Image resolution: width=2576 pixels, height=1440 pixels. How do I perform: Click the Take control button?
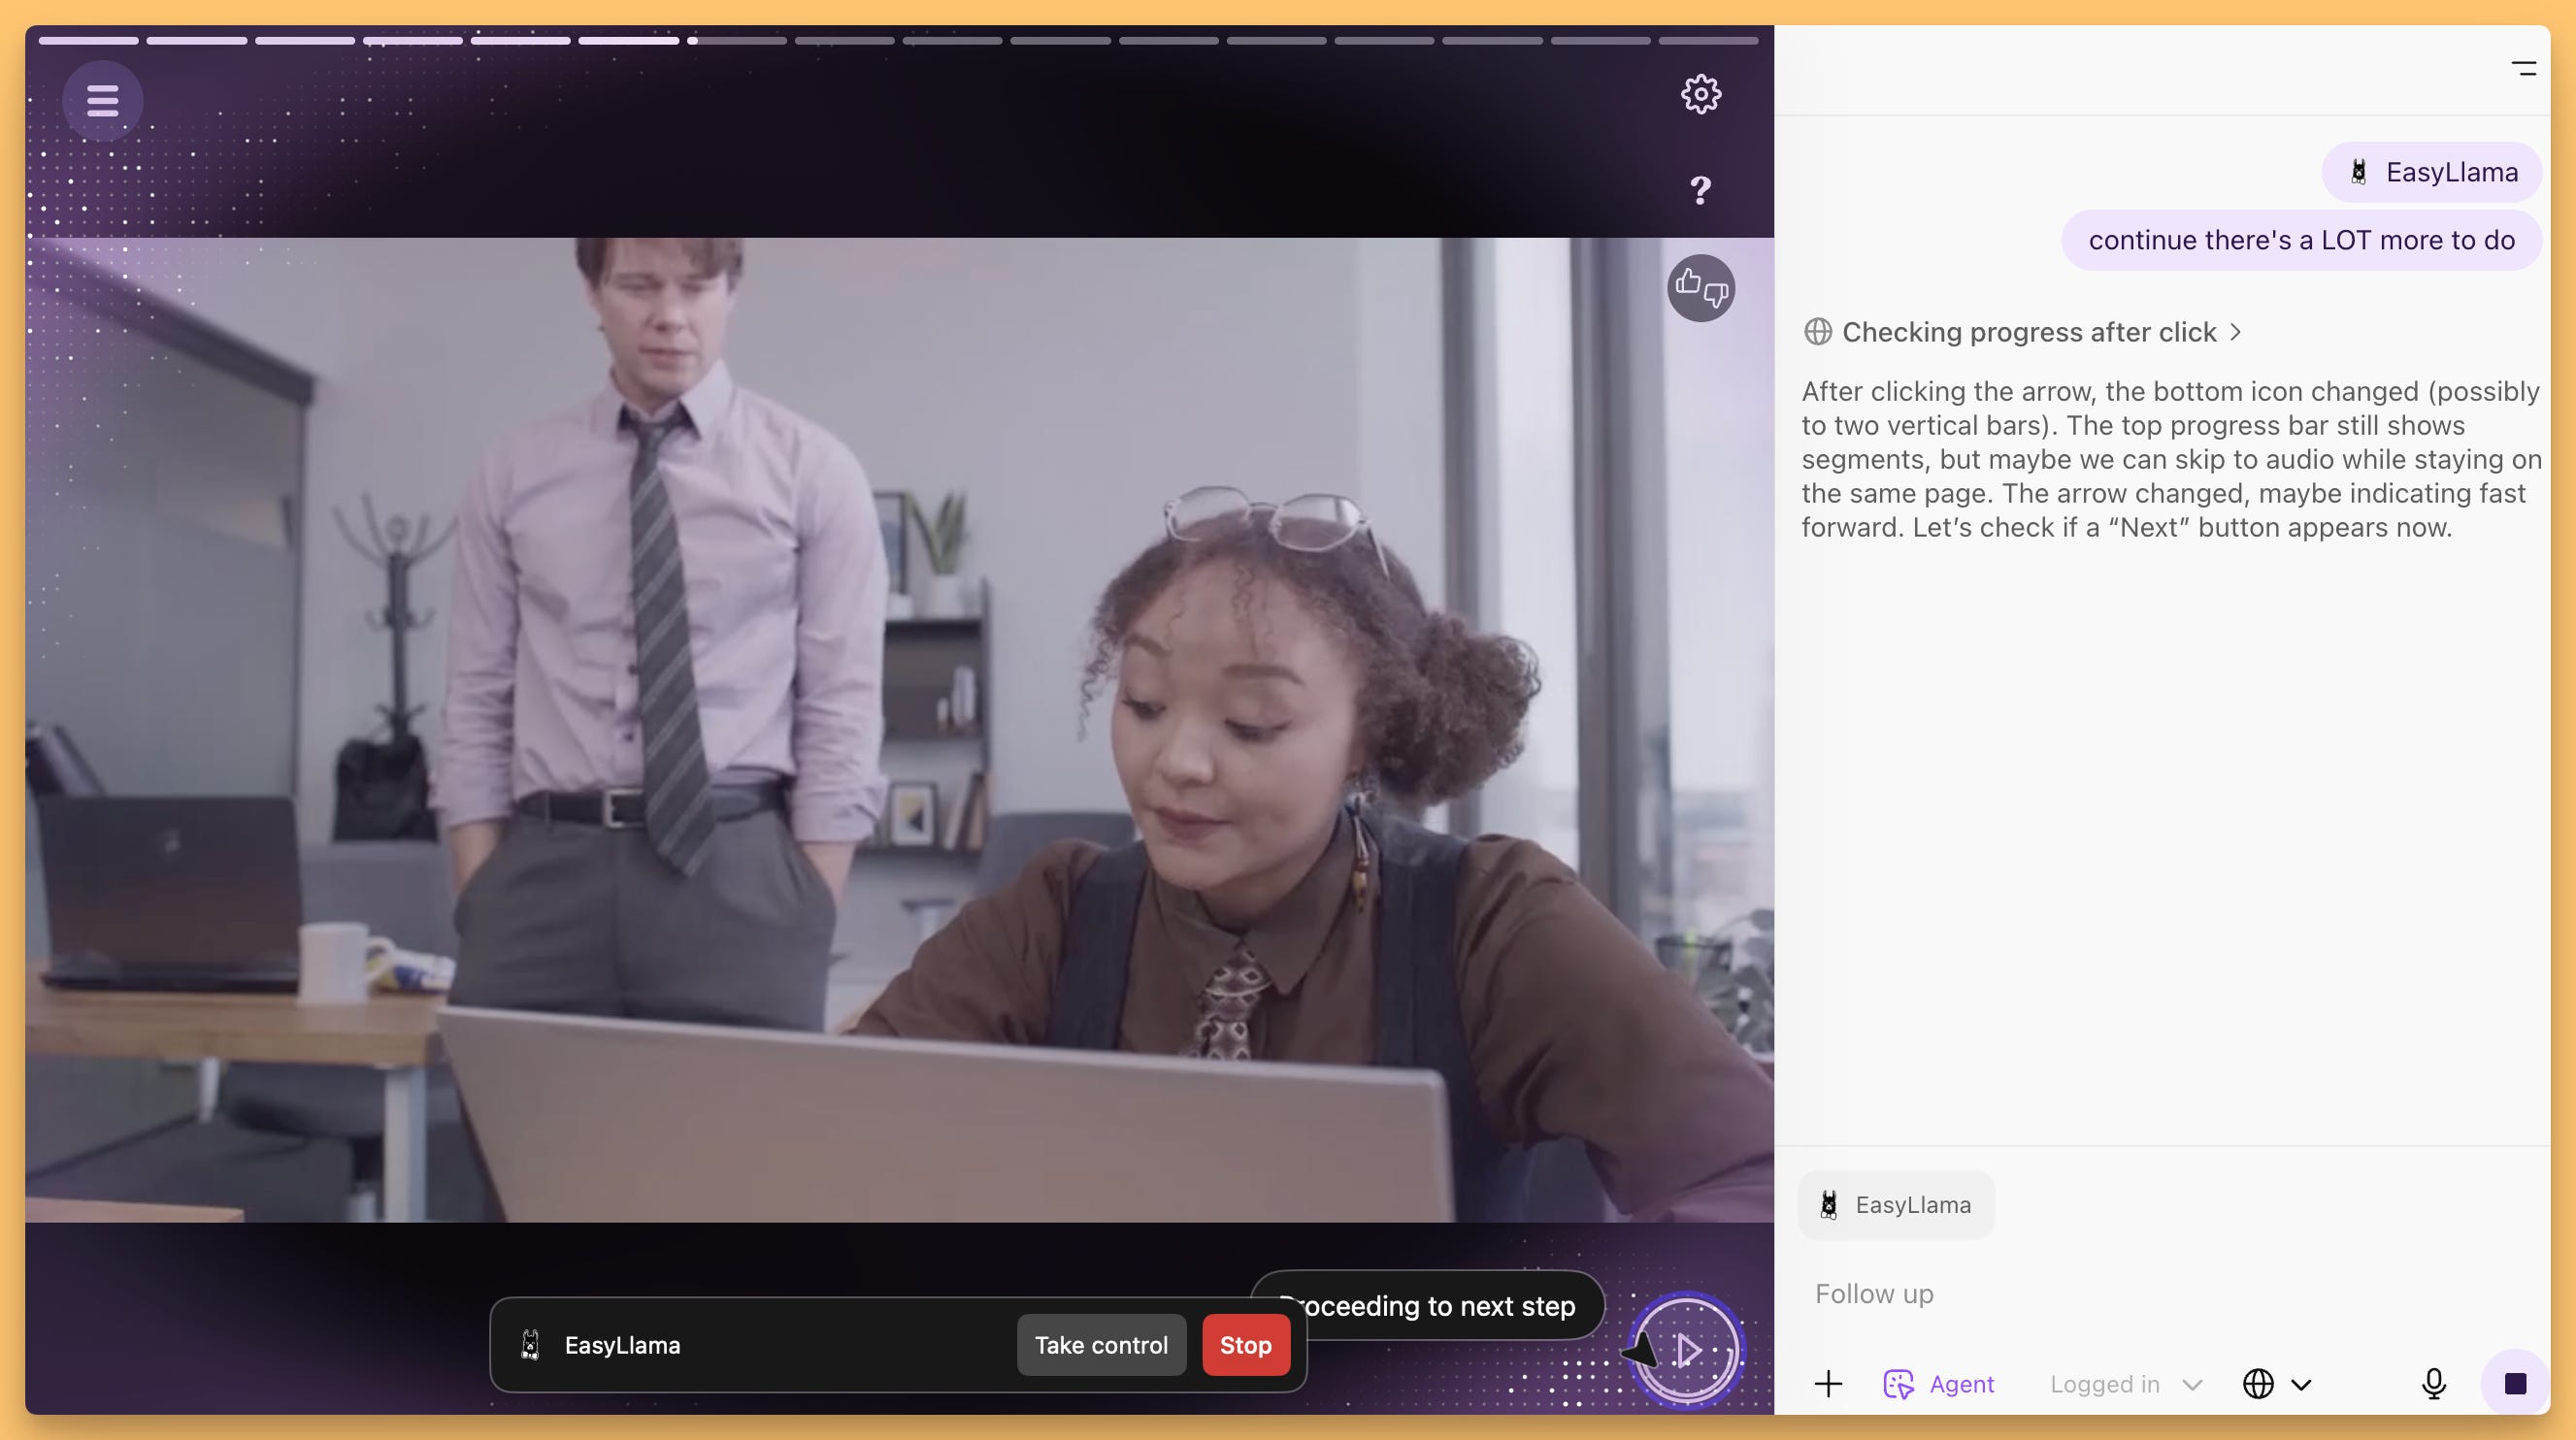tap(1100, 1345)
